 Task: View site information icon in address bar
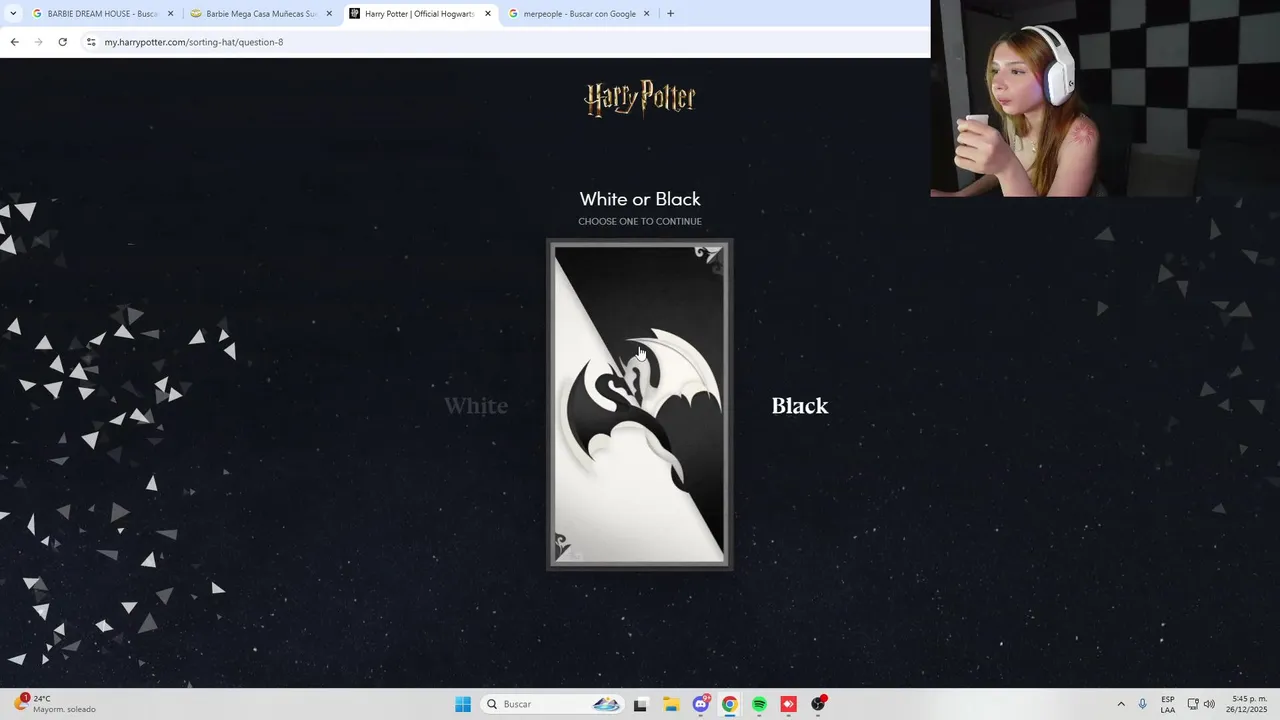(91, 42)
